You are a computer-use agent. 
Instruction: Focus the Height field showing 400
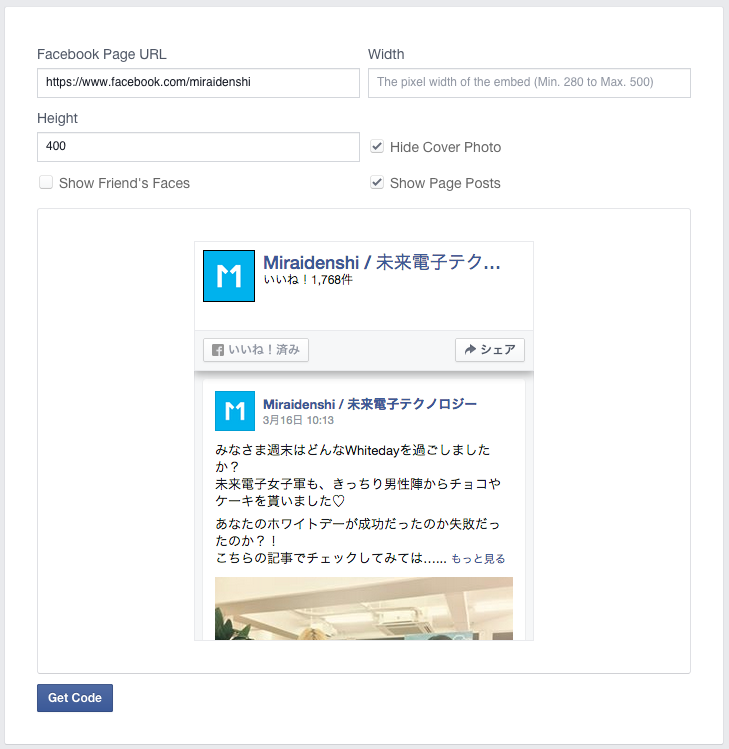[198, 147]
